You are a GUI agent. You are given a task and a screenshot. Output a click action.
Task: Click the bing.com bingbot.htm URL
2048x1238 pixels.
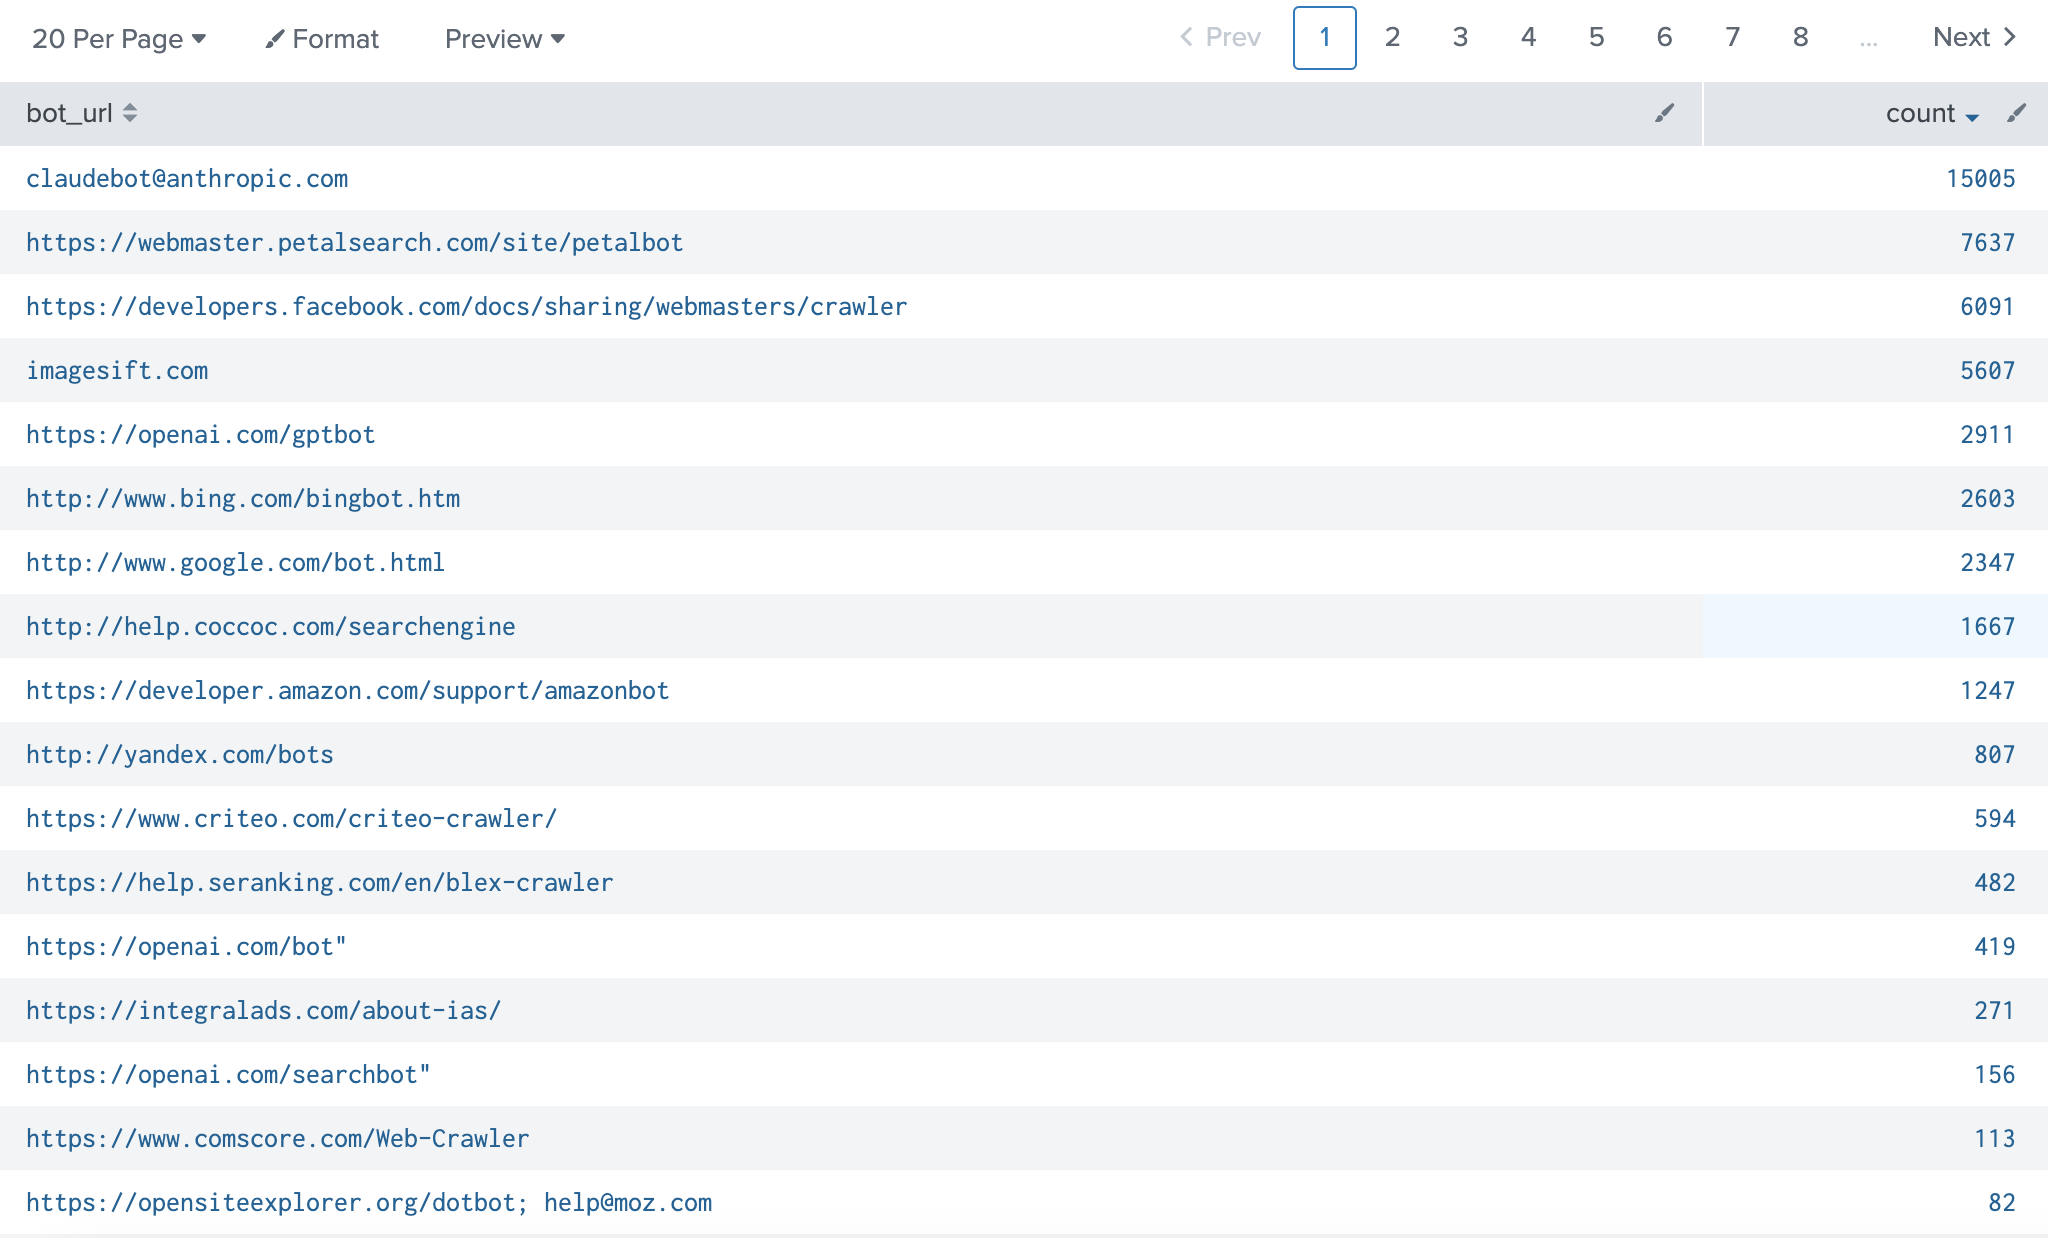click(x=243, y=498)
